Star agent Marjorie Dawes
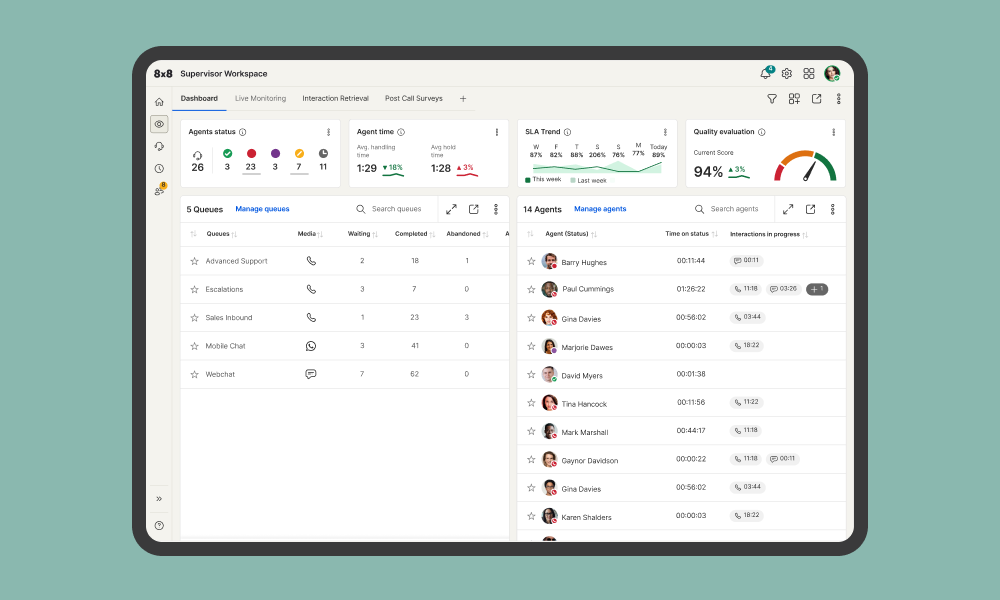Viewport: 1000px width, 600px height. point(531,346)
